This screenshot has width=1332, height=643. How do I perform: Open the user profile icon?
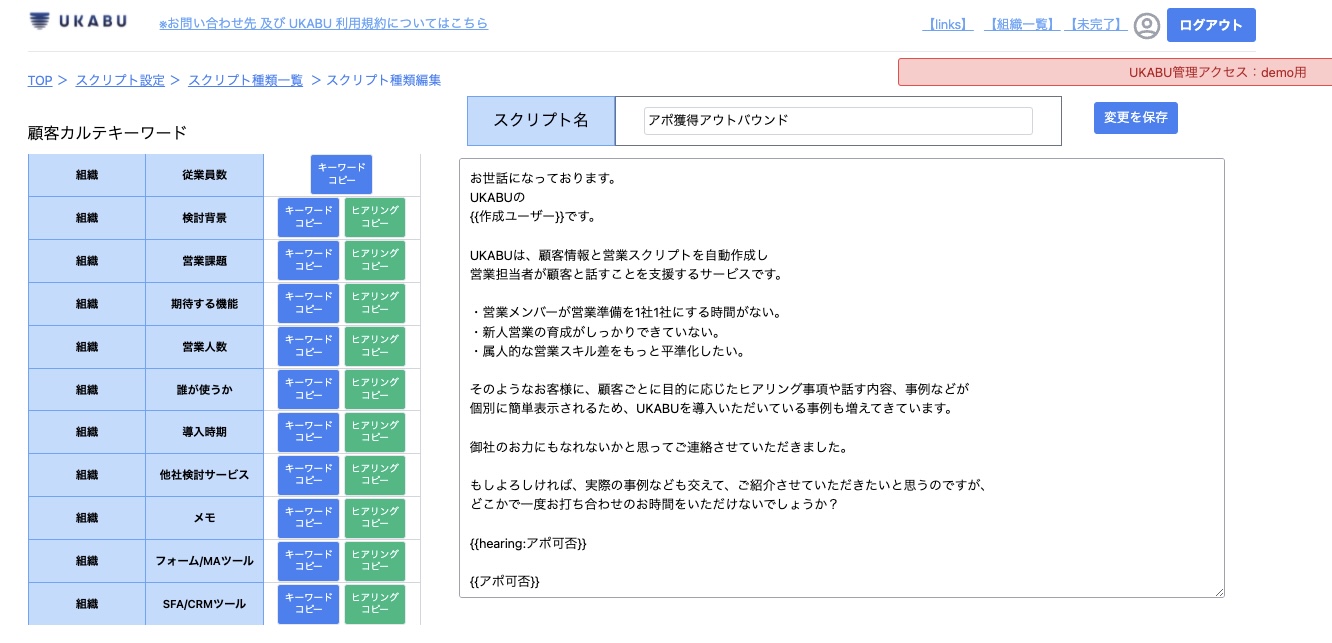coord(1147,25)
